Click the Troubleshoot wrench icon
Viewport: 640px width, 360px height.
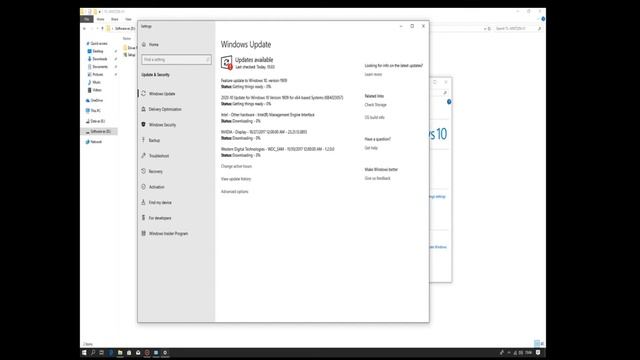pyautogui.click(x=144, y=156)
